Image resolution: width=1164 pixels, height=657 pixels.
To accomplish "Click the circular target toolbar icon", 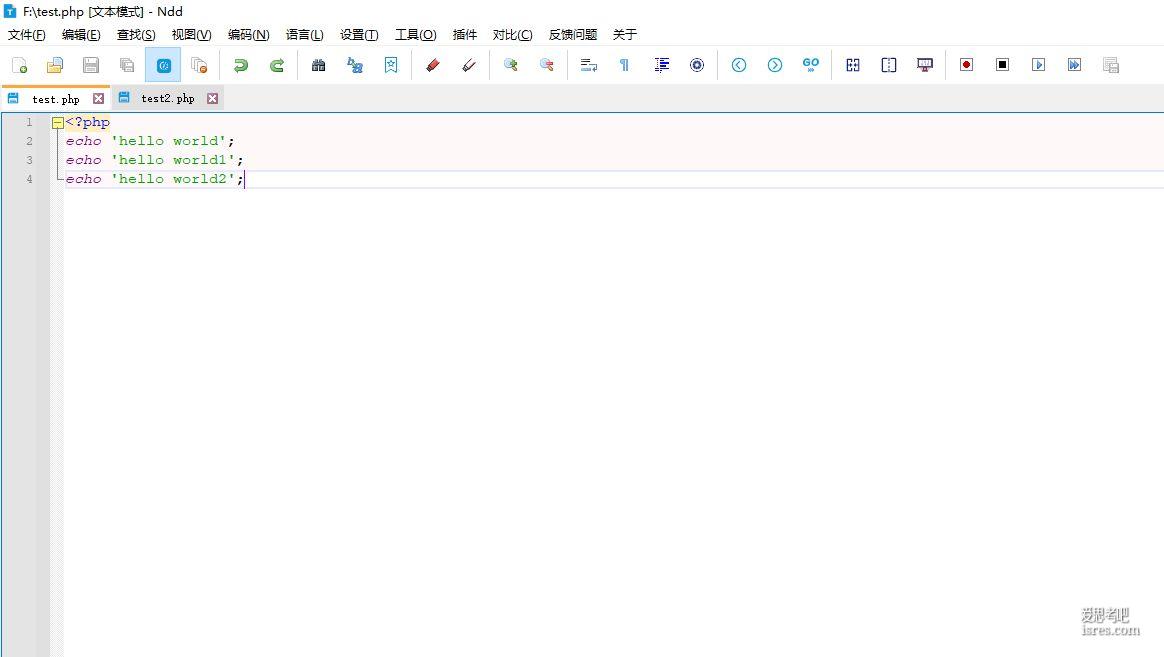I will click(696, 65).
